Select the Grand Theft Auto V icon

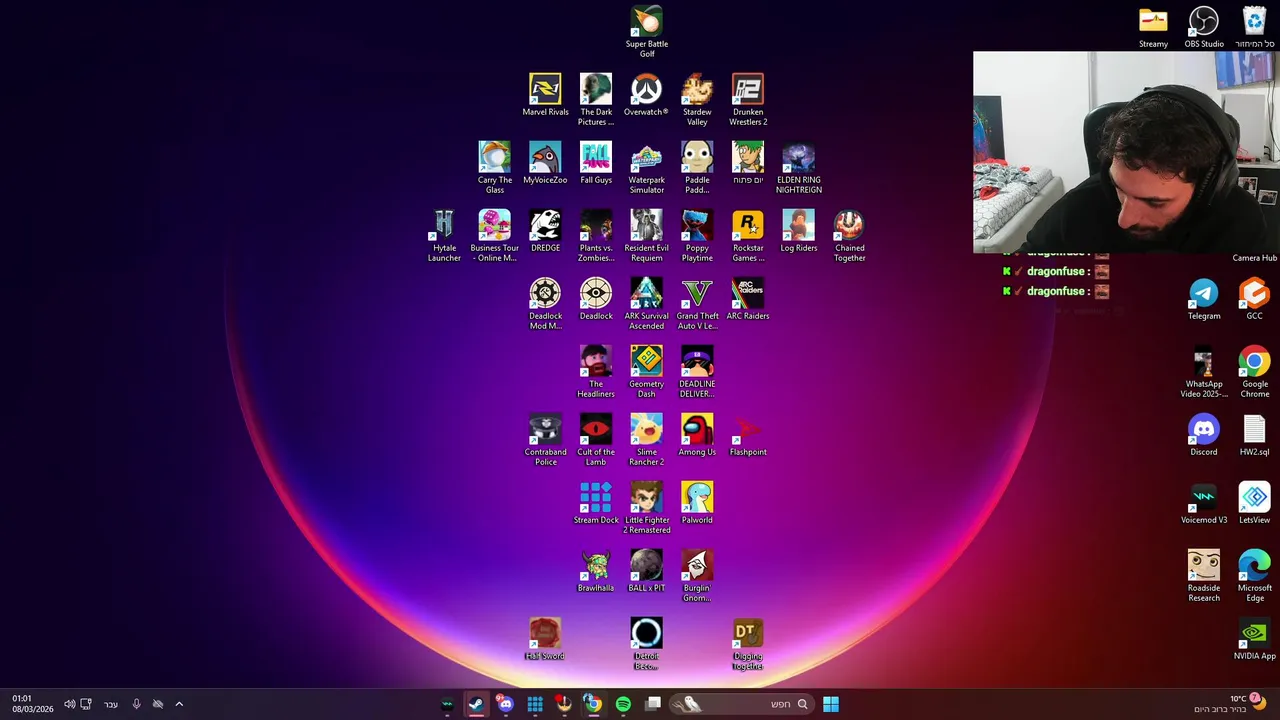coord(697,303)
